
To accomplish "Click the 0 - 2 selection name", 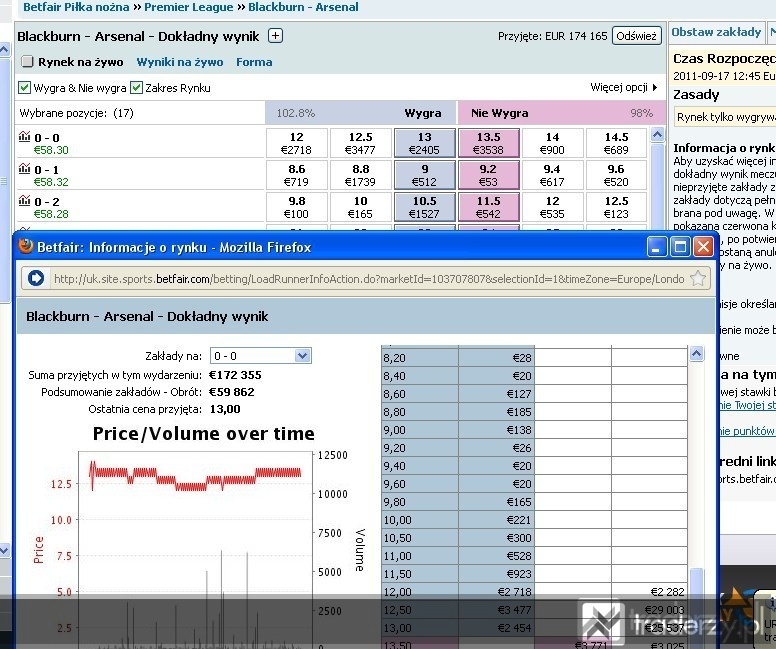I will click(x=47, y=202).
